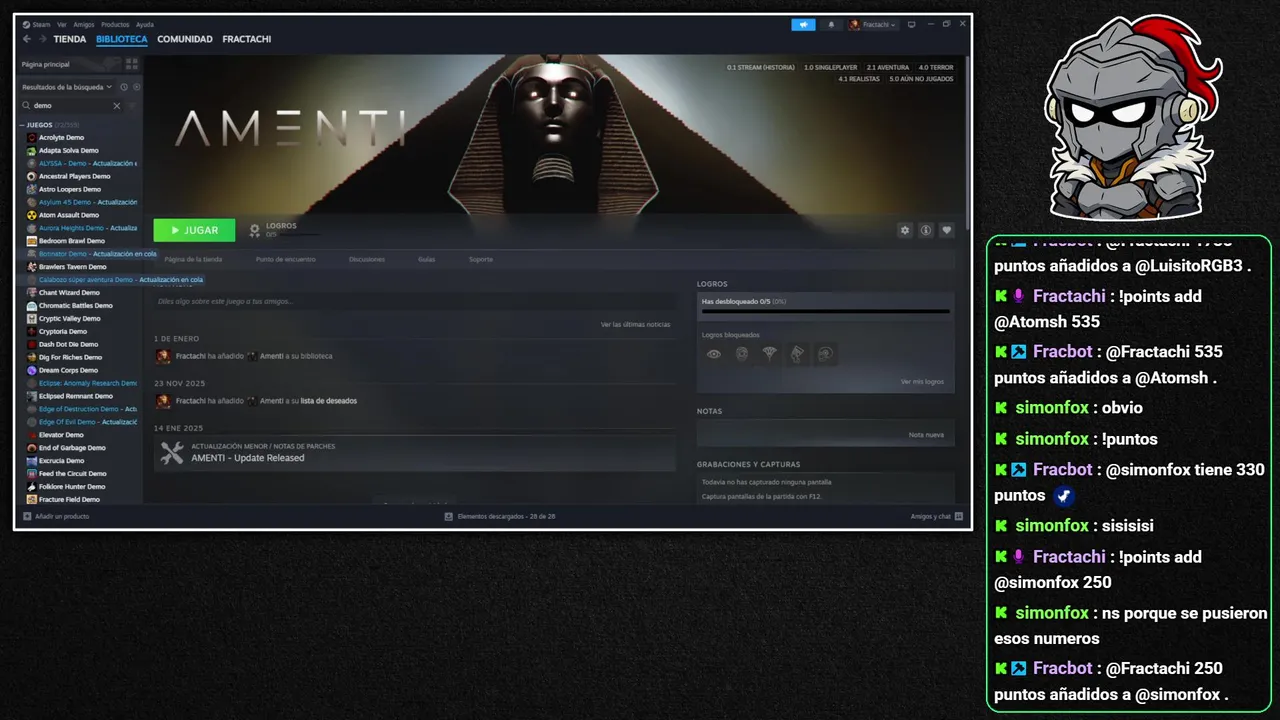Open the notifications bell
The height and width of the screenshot is (720, 1280).
(x=830, y=24)
